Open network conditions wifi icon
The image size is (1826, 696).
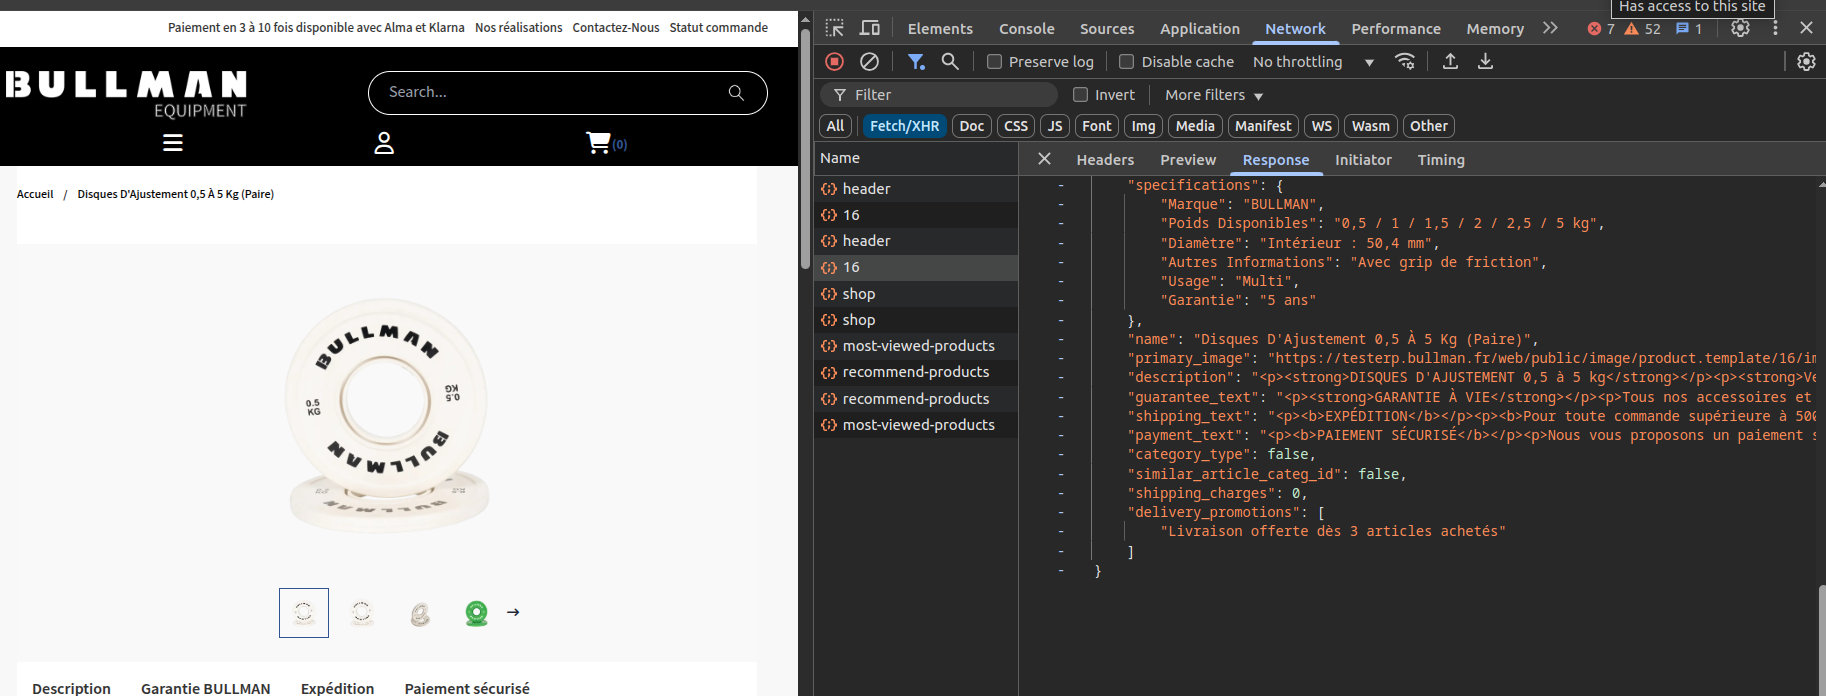click(1405, 62)
